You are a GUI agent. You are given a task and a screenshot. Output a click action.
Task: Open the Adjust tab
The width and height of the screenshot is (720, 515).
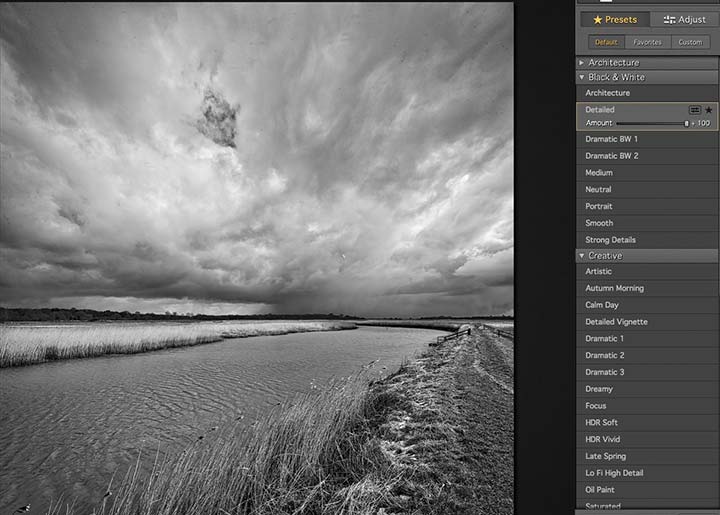click(684, 19)
